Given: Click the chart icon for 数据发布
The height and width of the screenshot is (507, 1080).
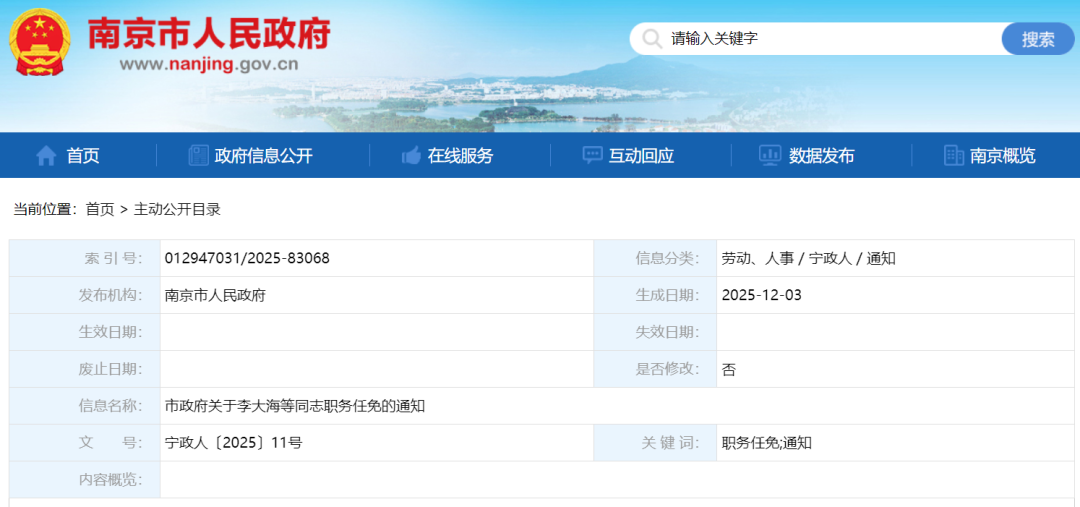Looking at the screenshot, I should pyautogui.click(x=770, y=156).
